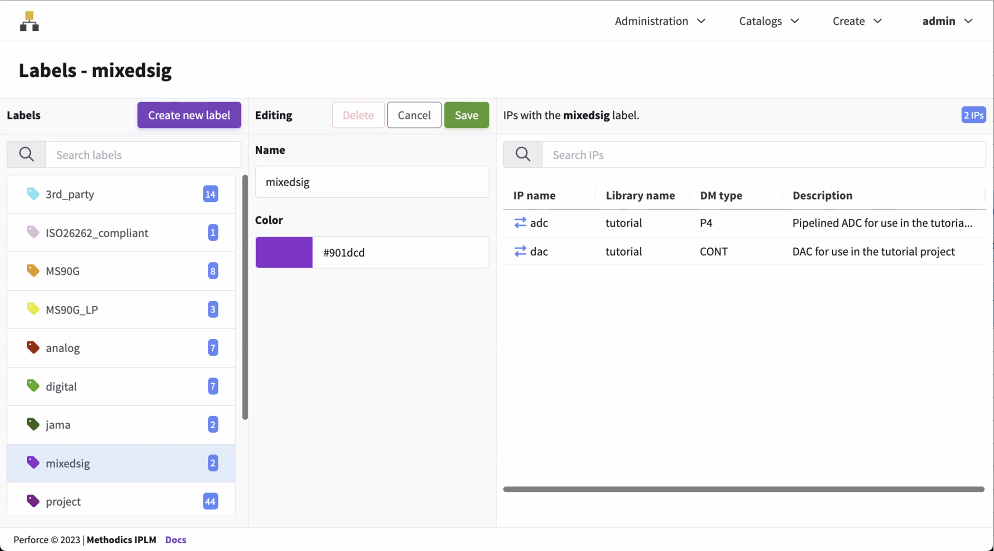
Task: Click the adc IP type icon
Action: tap(520, 223)
